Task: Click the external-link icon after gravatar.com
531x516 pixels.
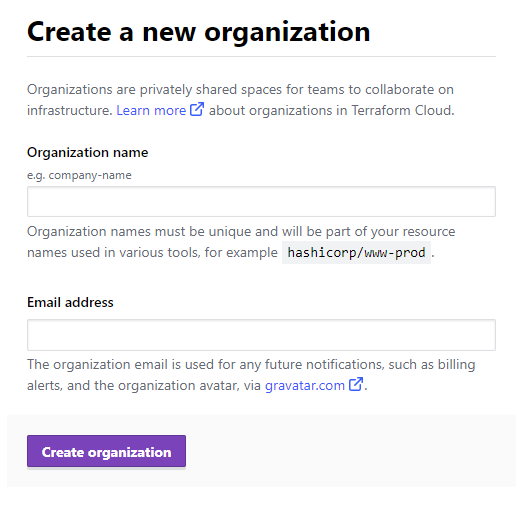Action: point(356,384)
